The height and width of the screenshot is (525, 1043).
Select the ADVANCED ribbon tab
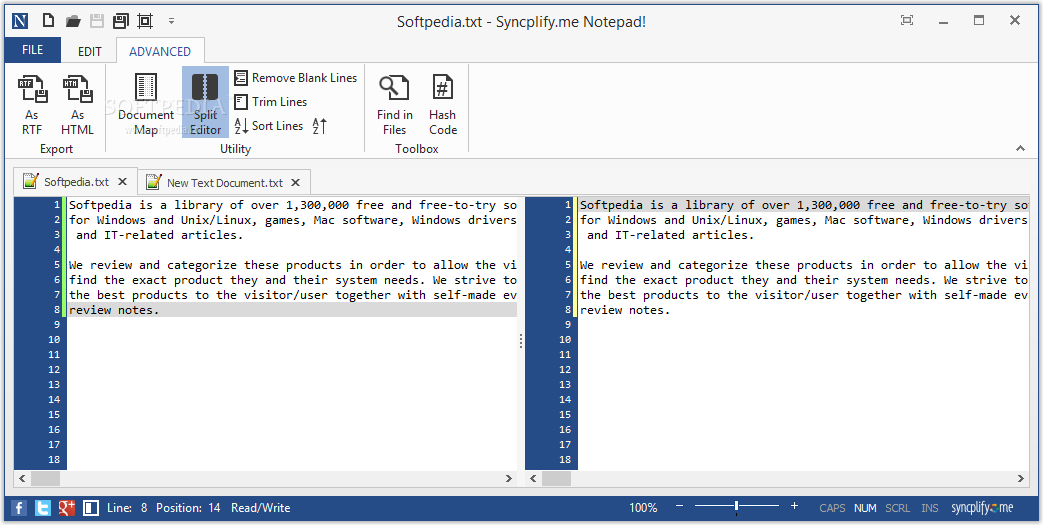(x=160, y=51)
